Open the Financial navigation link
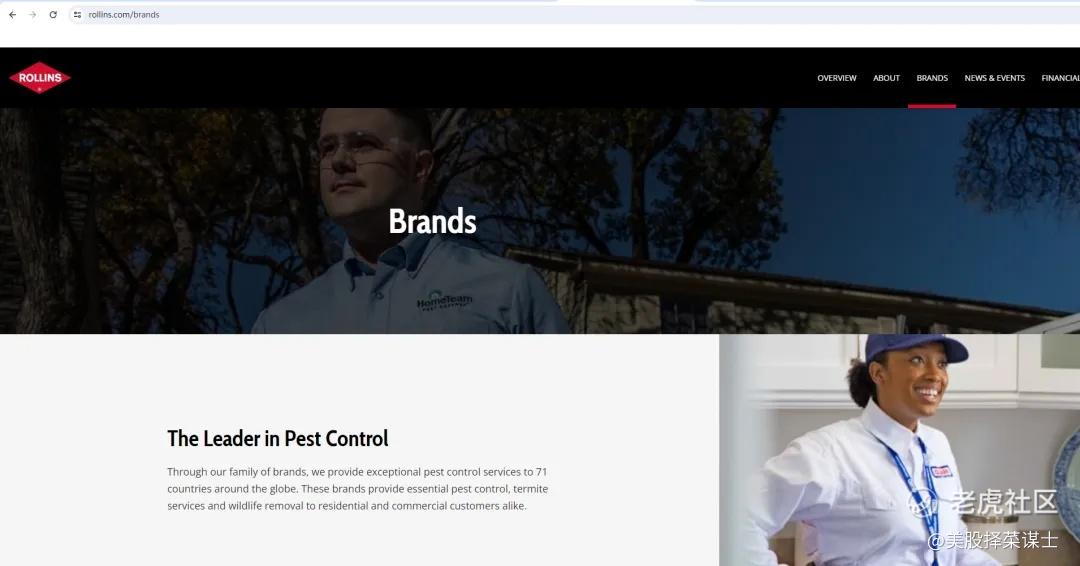Image resolution: width=1080 pixels, height=566 pixels. click(x=1061, y=78)
